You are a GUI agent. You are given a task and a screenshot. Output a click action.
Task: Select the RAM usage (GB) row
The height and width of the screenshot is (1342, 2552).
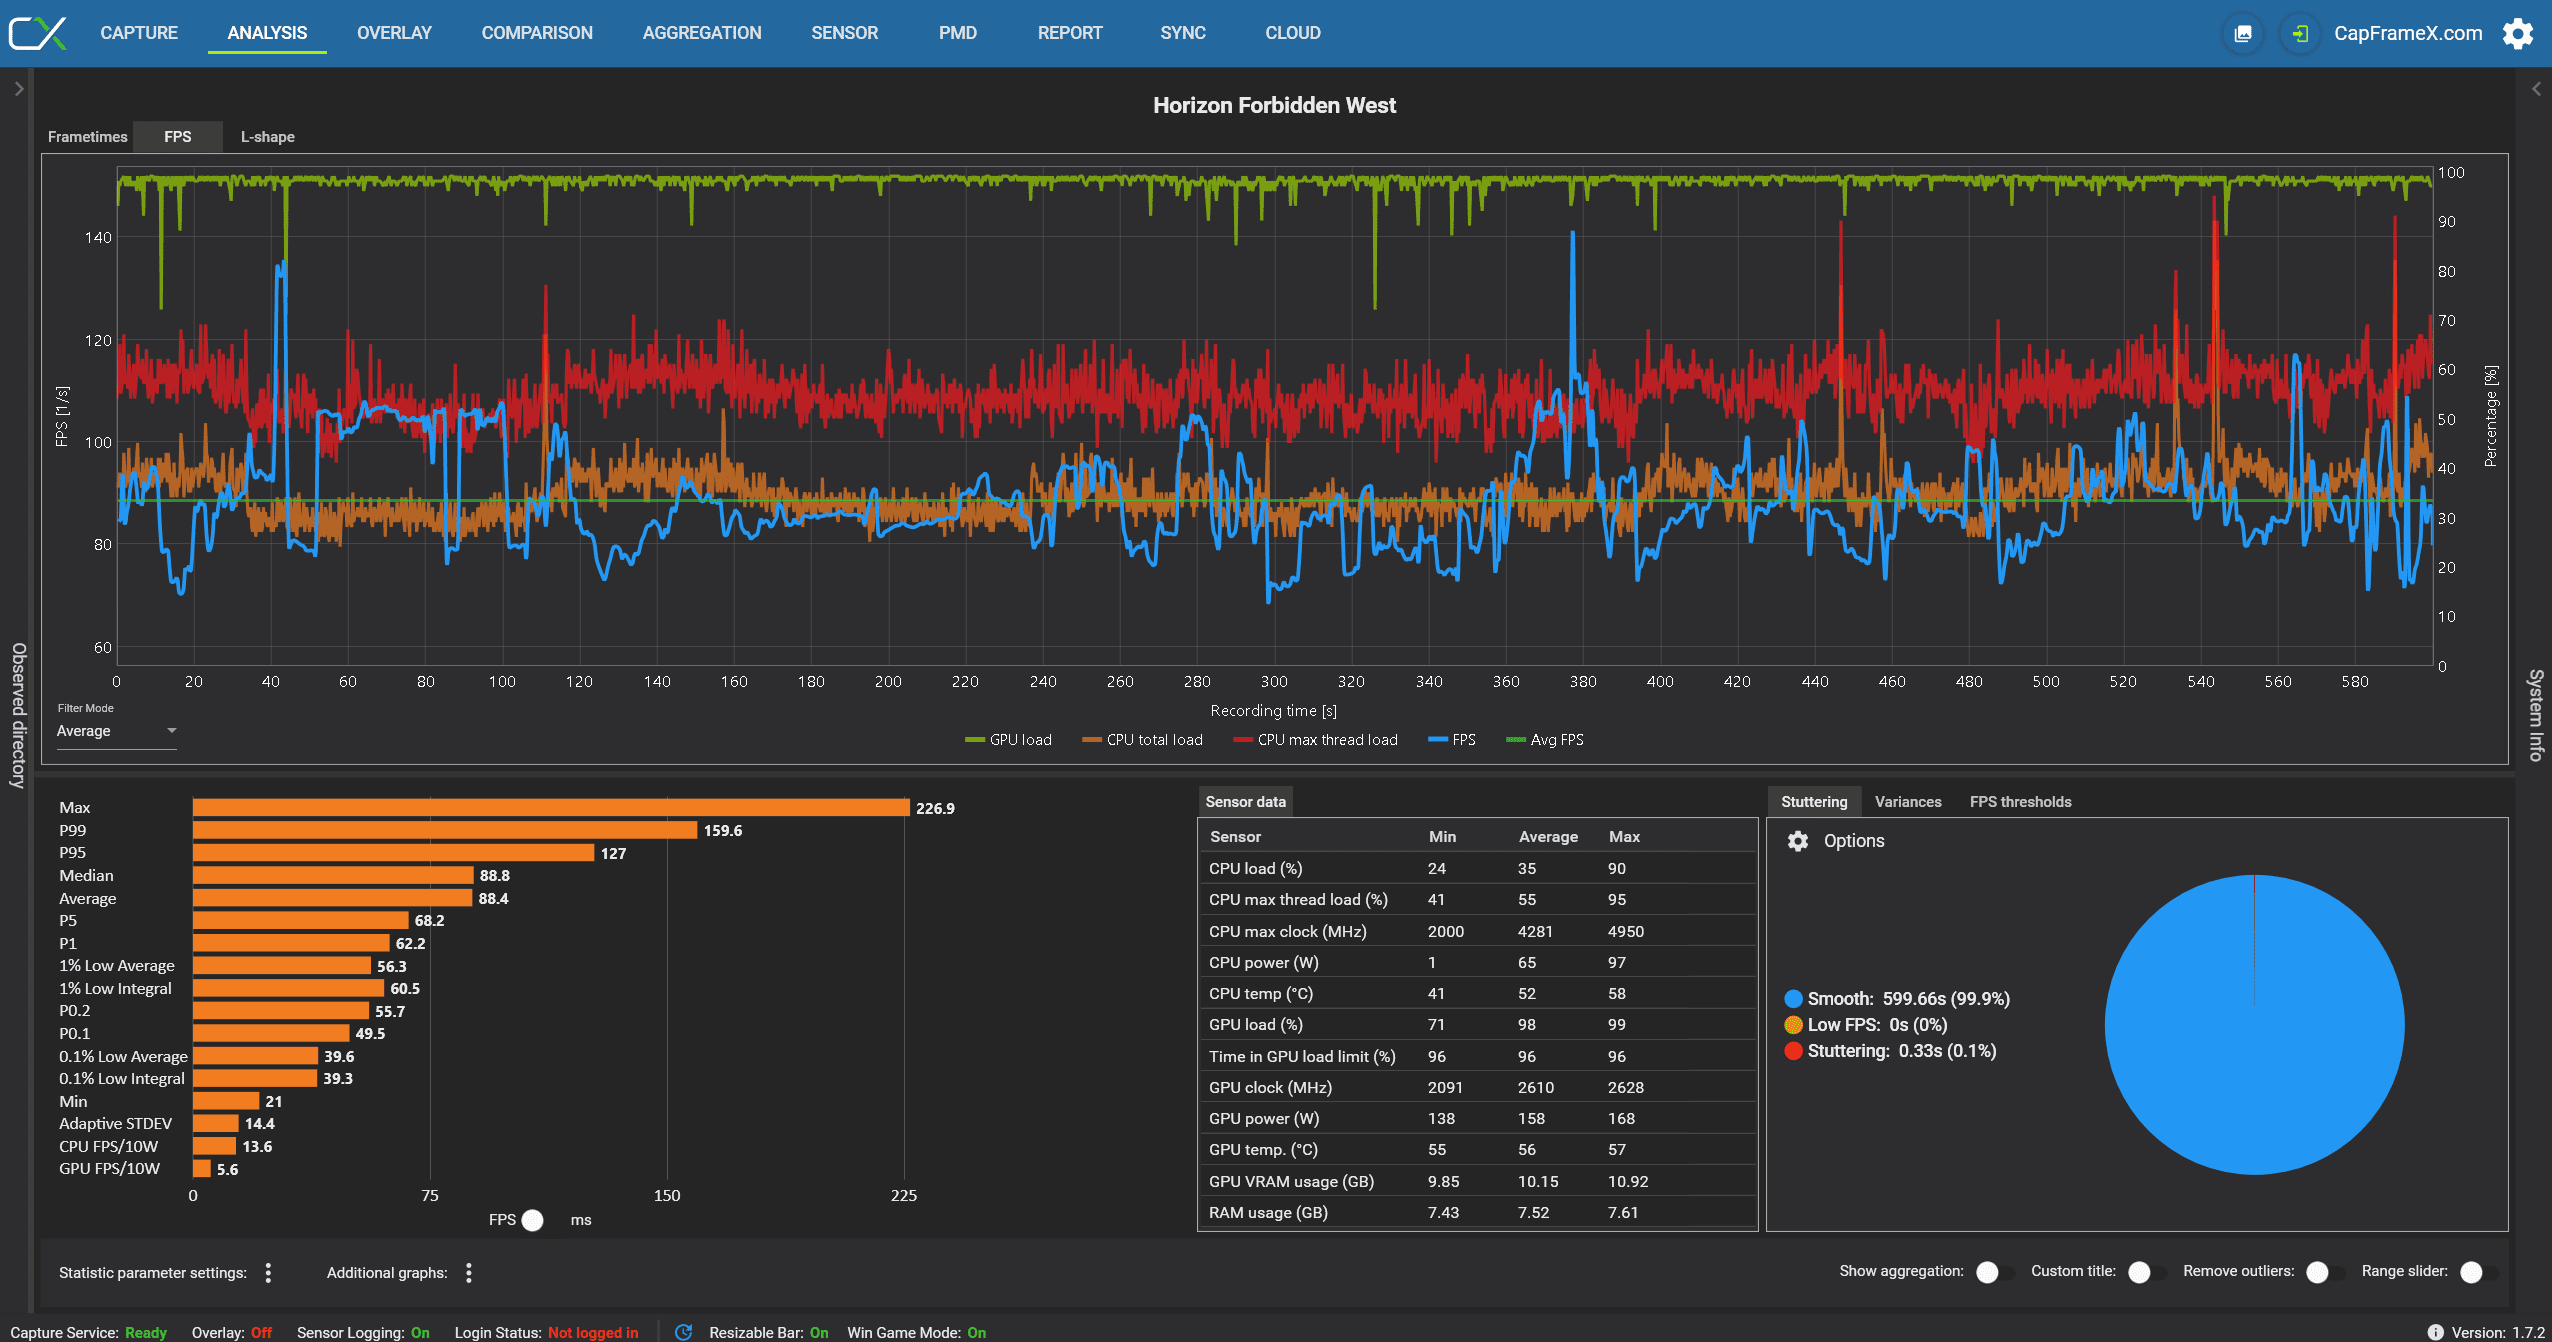coord(1477,1213)
